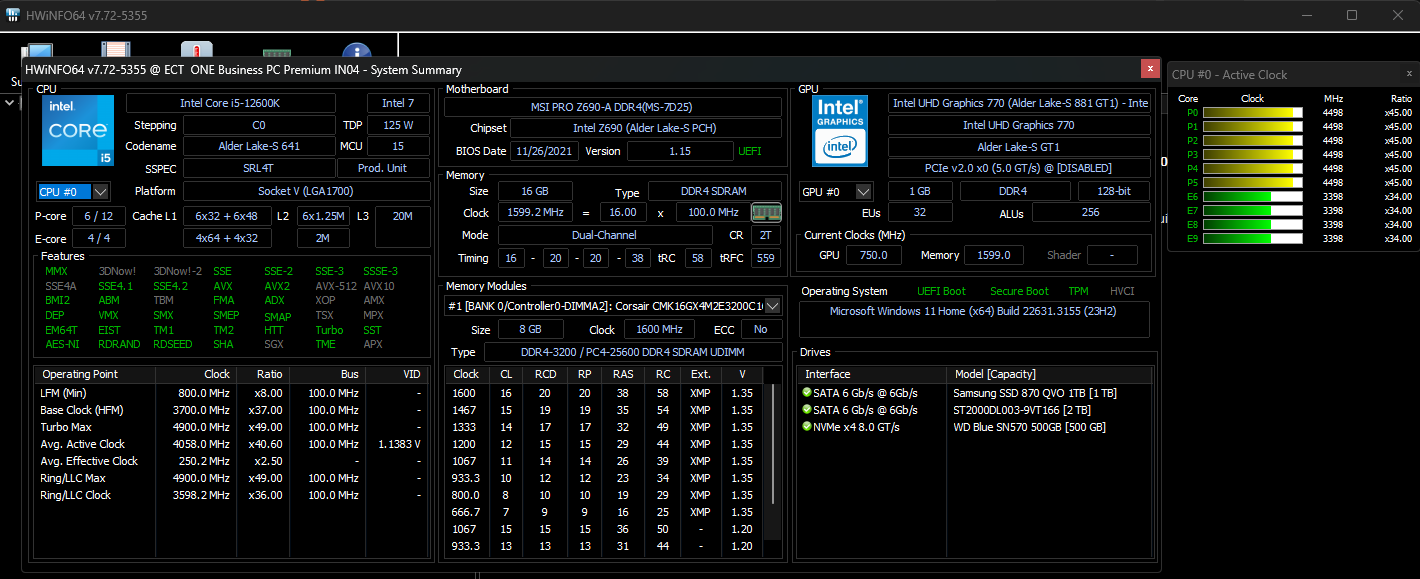
Task: Click the RCD column header in timings table
Action: (x=545, y=374)
